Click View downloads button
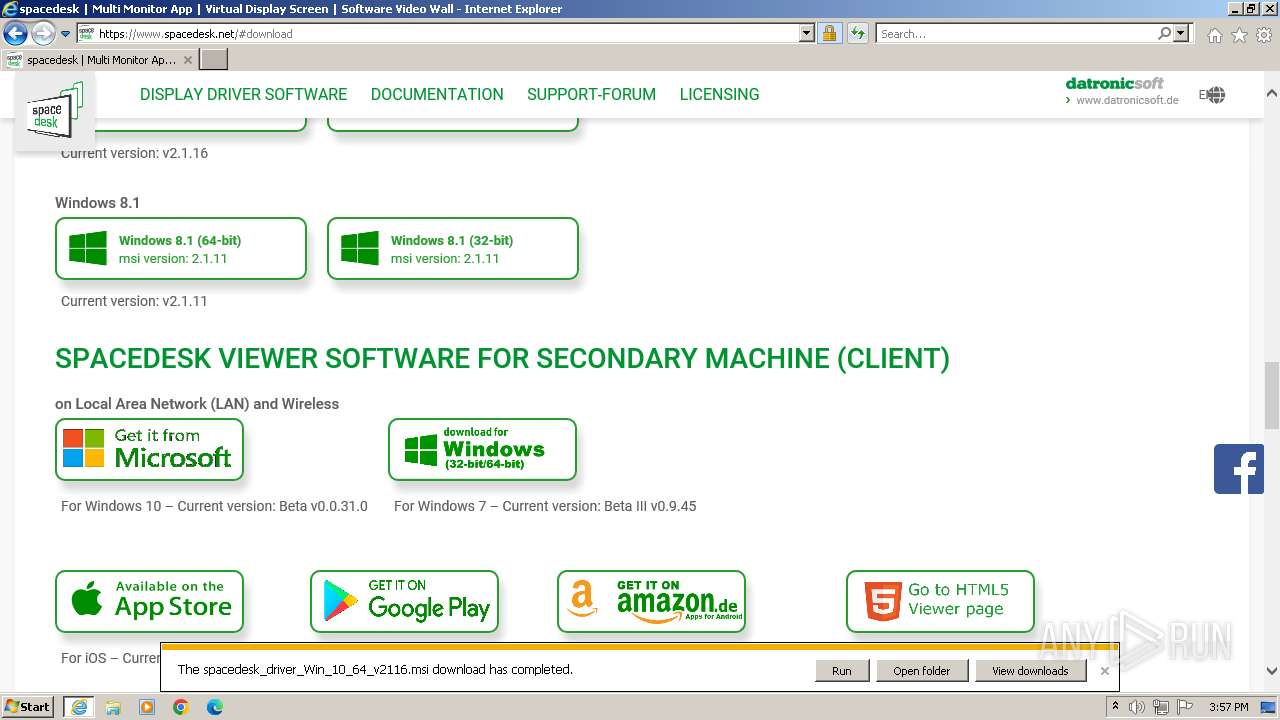 point(1030,671)
